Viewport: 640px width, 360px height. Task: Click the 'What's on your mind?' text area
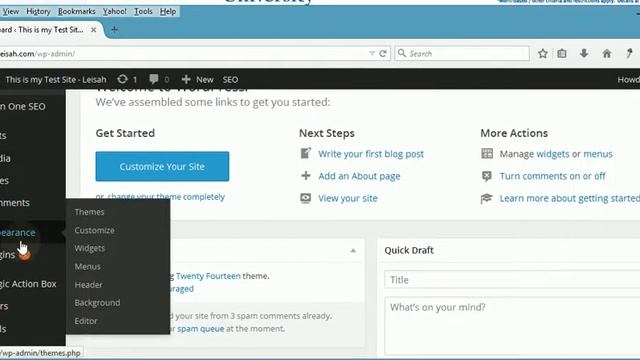(512, 327)
